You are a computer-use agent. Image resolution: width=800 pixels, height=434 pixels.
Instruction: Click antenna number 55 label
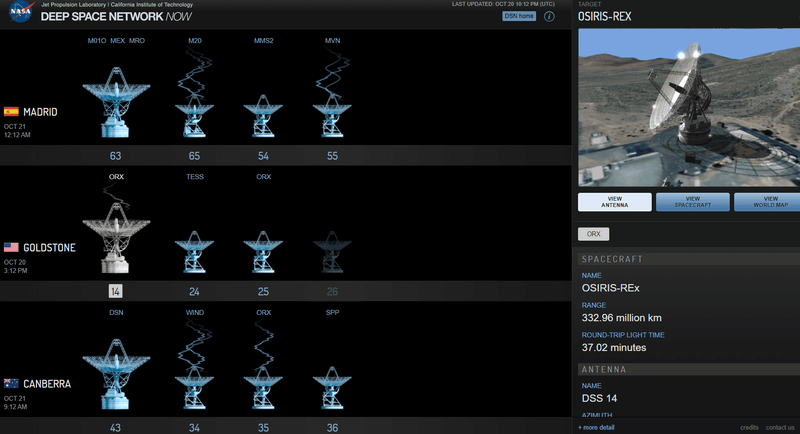pos(332,156)
